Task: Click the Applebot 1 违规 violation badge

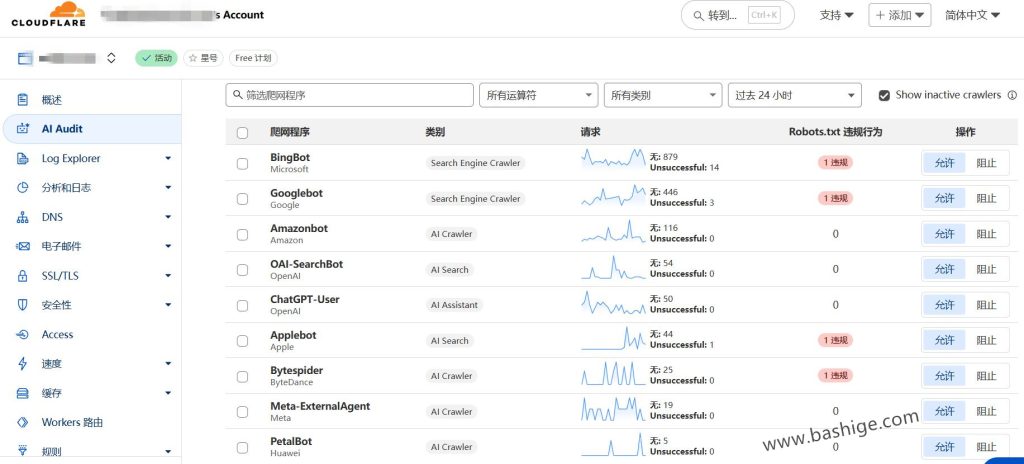Action: [x=835, y=340]
